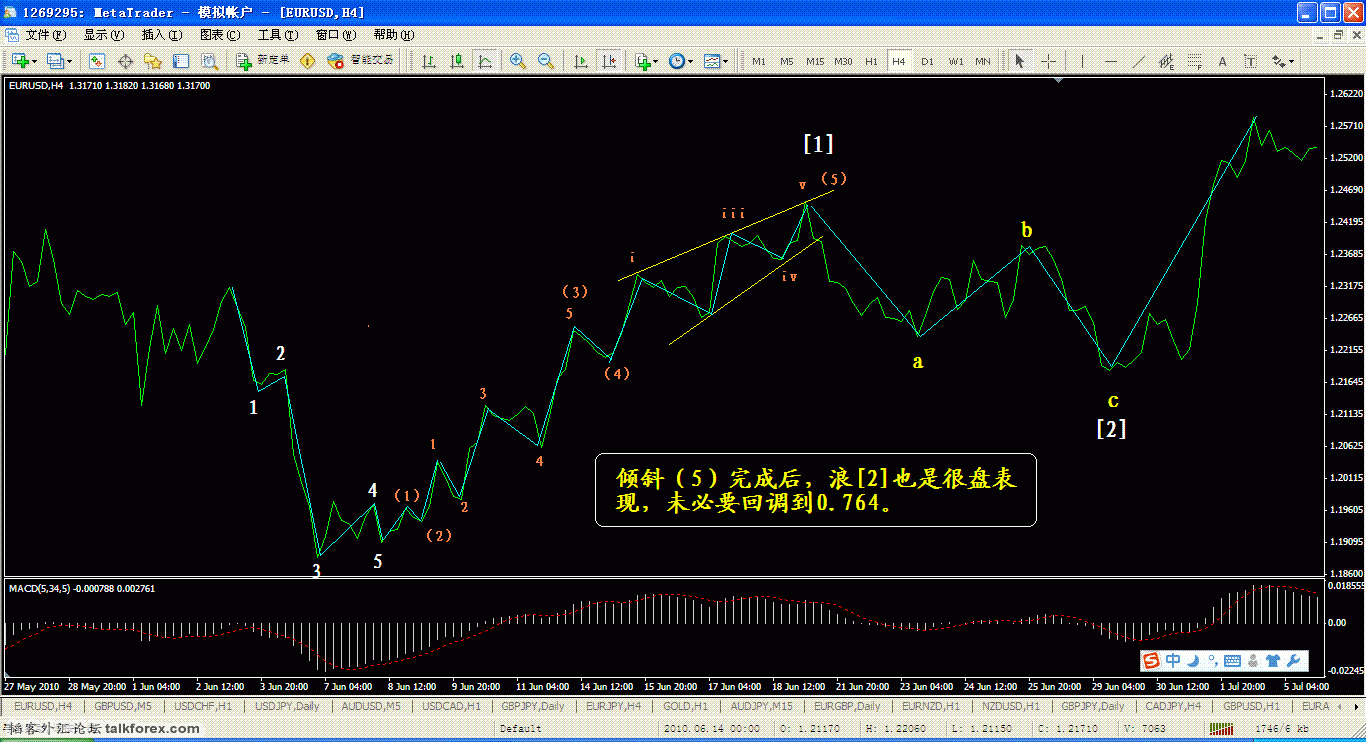
Task: Switch to the GBPUSD,M5 chart tab
Action: 125,706
